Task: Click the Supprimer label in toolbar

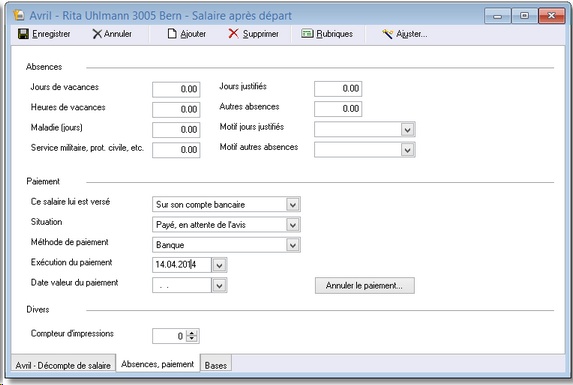Action: [261, 34]
